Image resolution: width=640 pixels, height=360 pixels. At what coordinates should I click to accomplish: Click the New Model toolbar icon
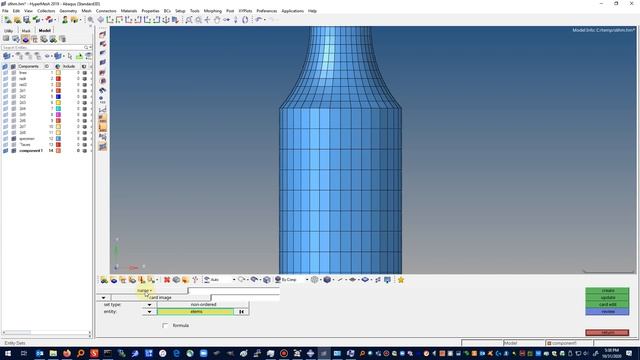click(x=8, y=20)
